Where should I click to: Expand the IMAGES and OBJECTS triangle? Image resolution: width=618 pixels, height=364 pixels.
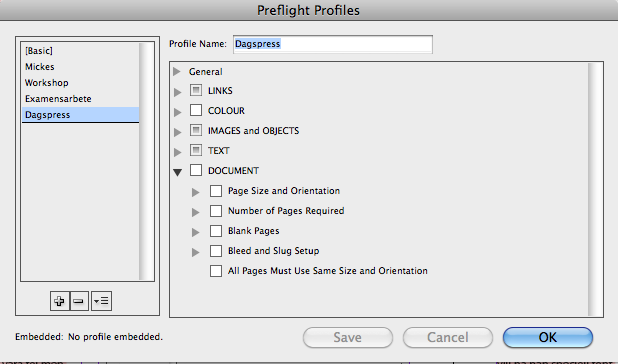[177, 132]
